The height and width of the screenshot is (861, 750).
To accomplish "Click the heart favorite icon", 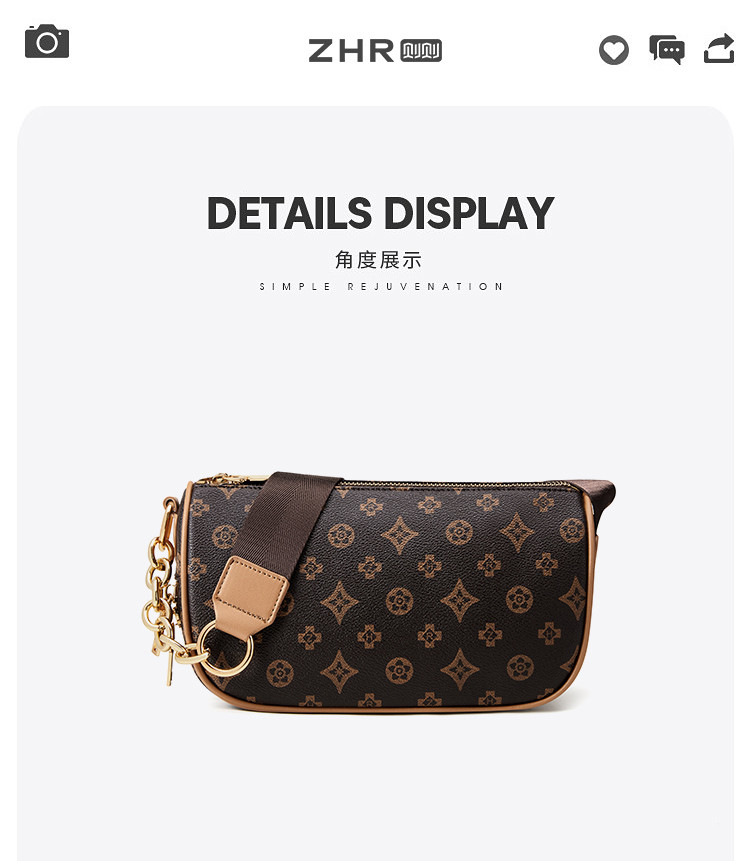I will pyautogui.click(x=613, y=50).
